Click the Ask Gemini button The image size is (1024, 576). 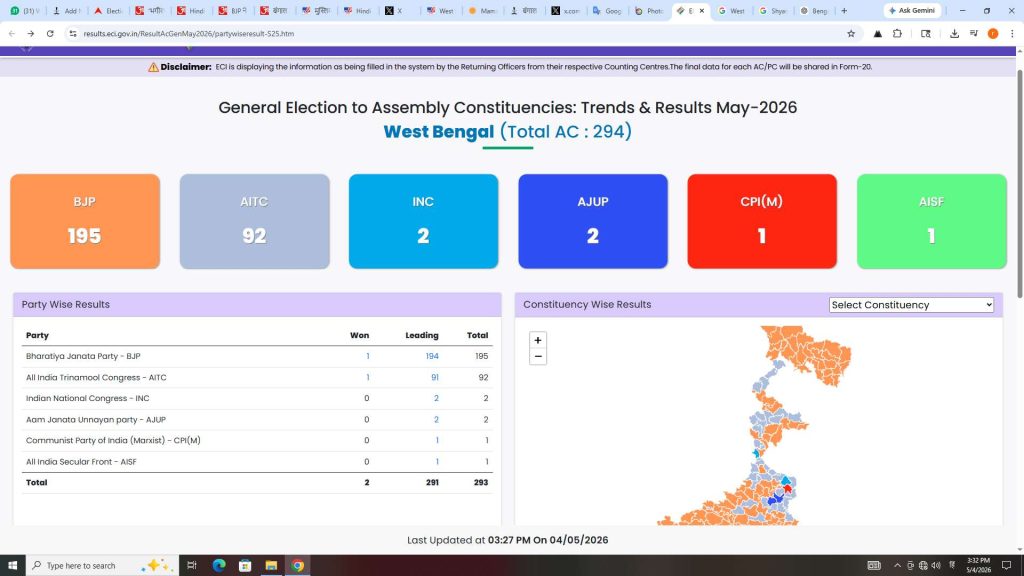[x=912, y=10]
